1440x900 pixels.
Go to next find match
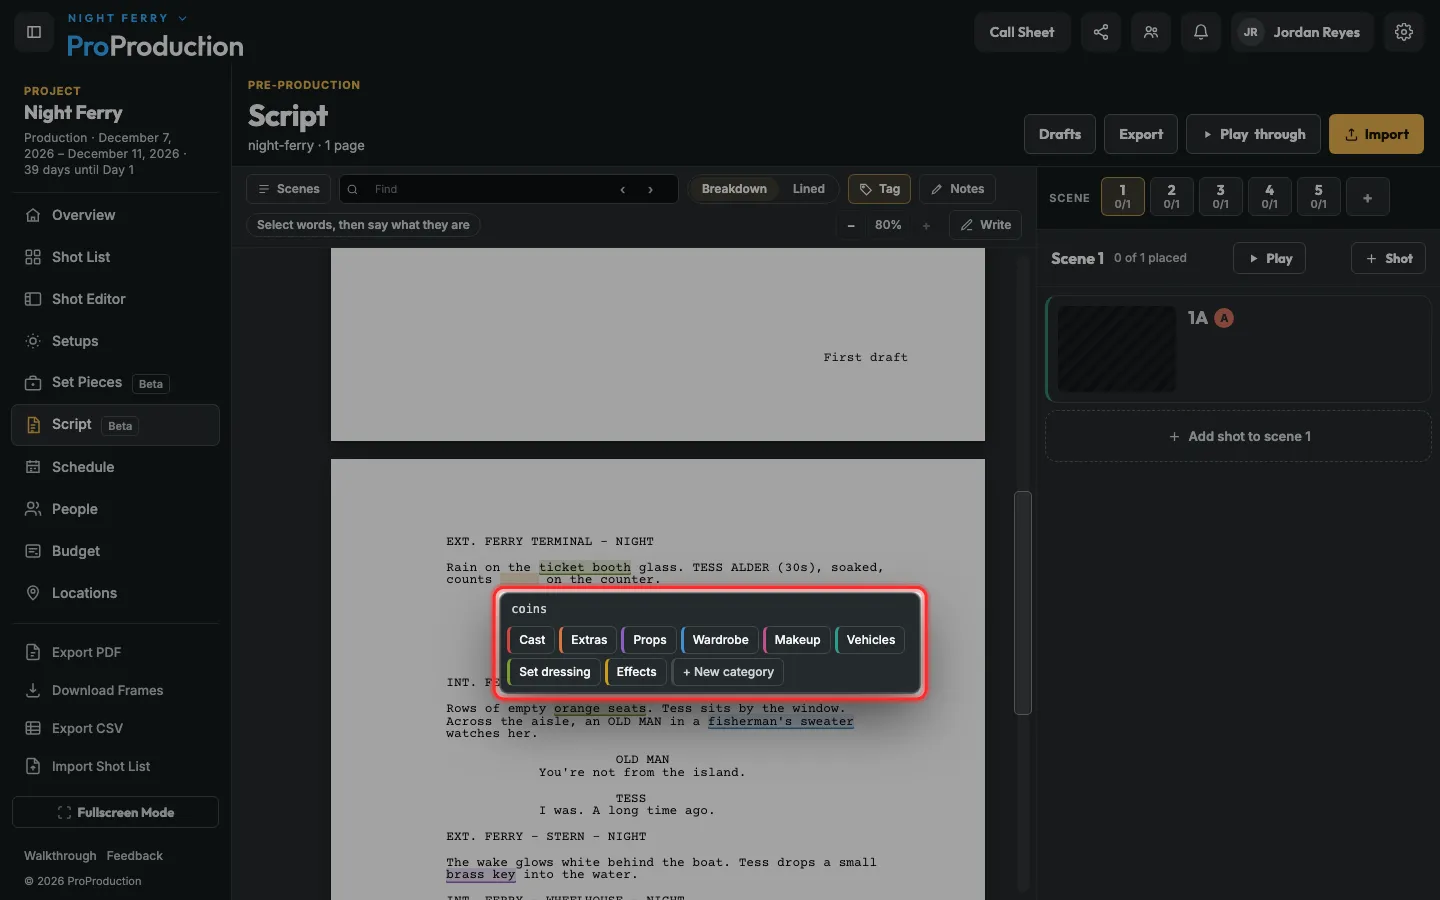[651, 189]
